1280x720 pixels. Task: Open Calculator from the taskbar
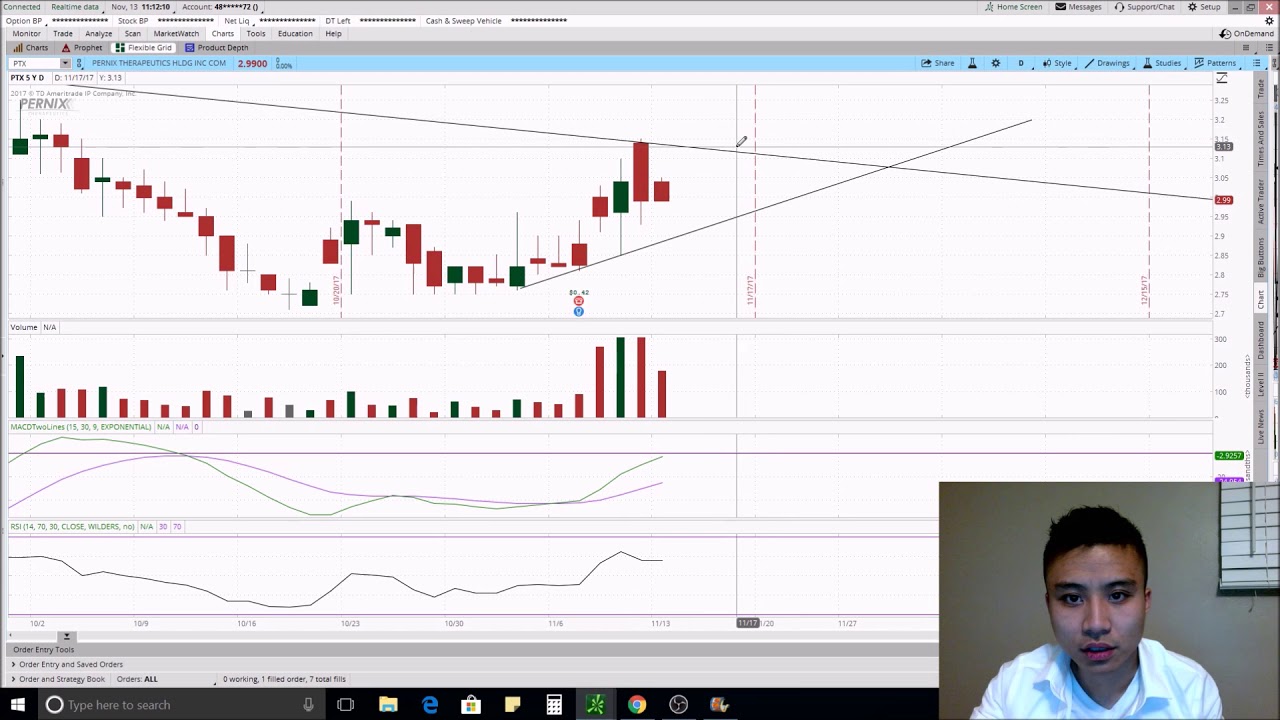tap(553, 705)
